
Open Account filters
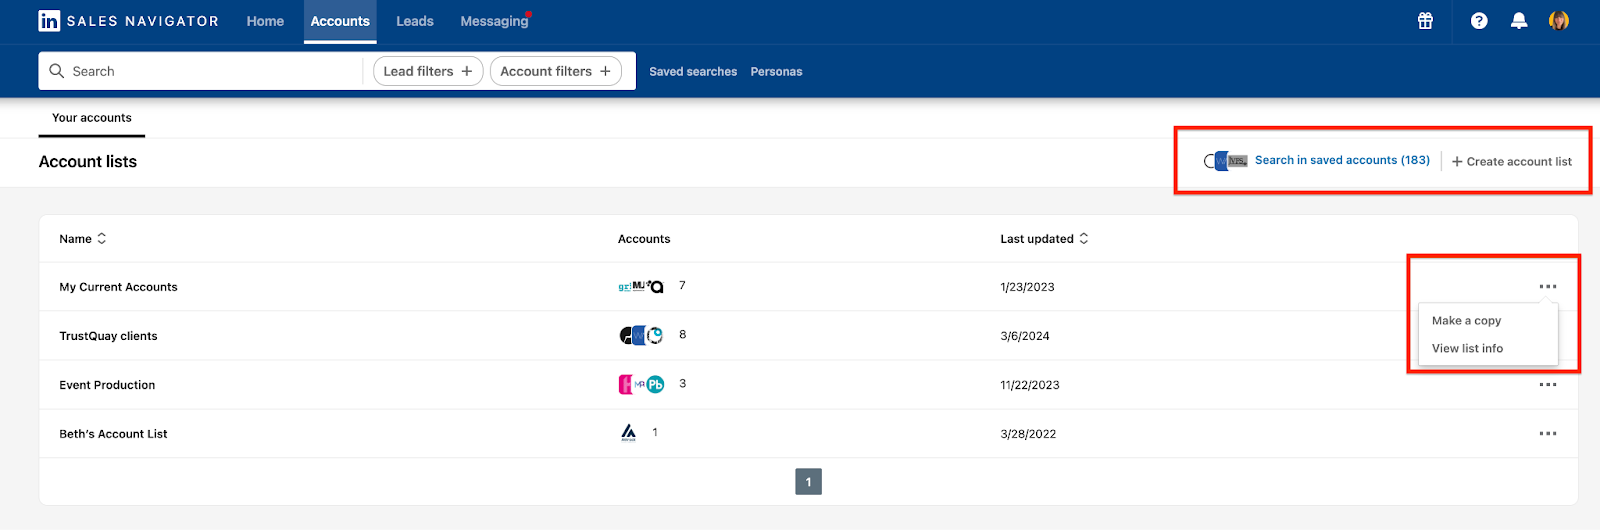(x=556, y=71)
